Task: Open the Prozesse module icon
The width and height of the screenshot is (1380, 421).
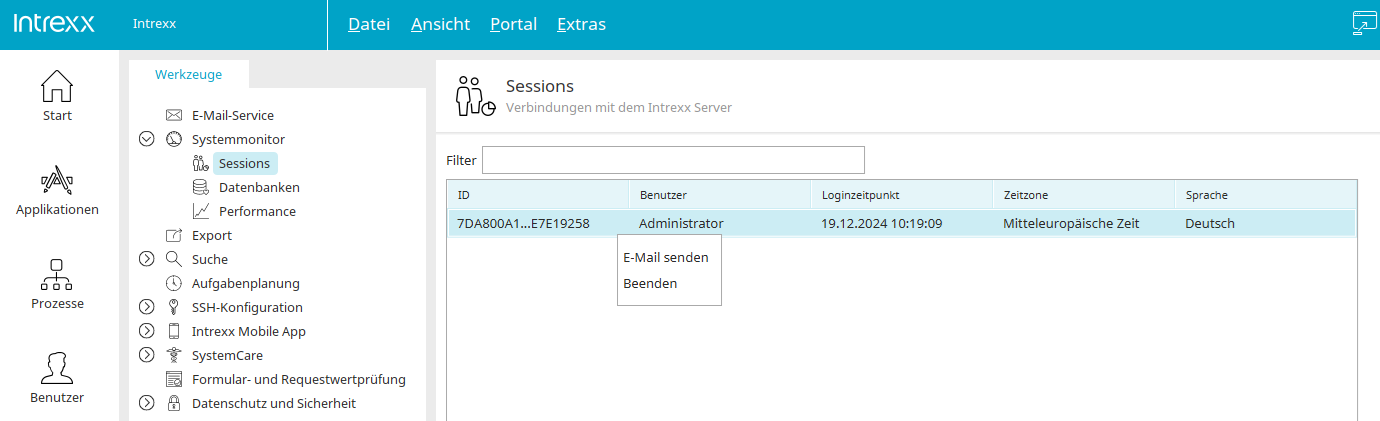Action: [57, 275]
